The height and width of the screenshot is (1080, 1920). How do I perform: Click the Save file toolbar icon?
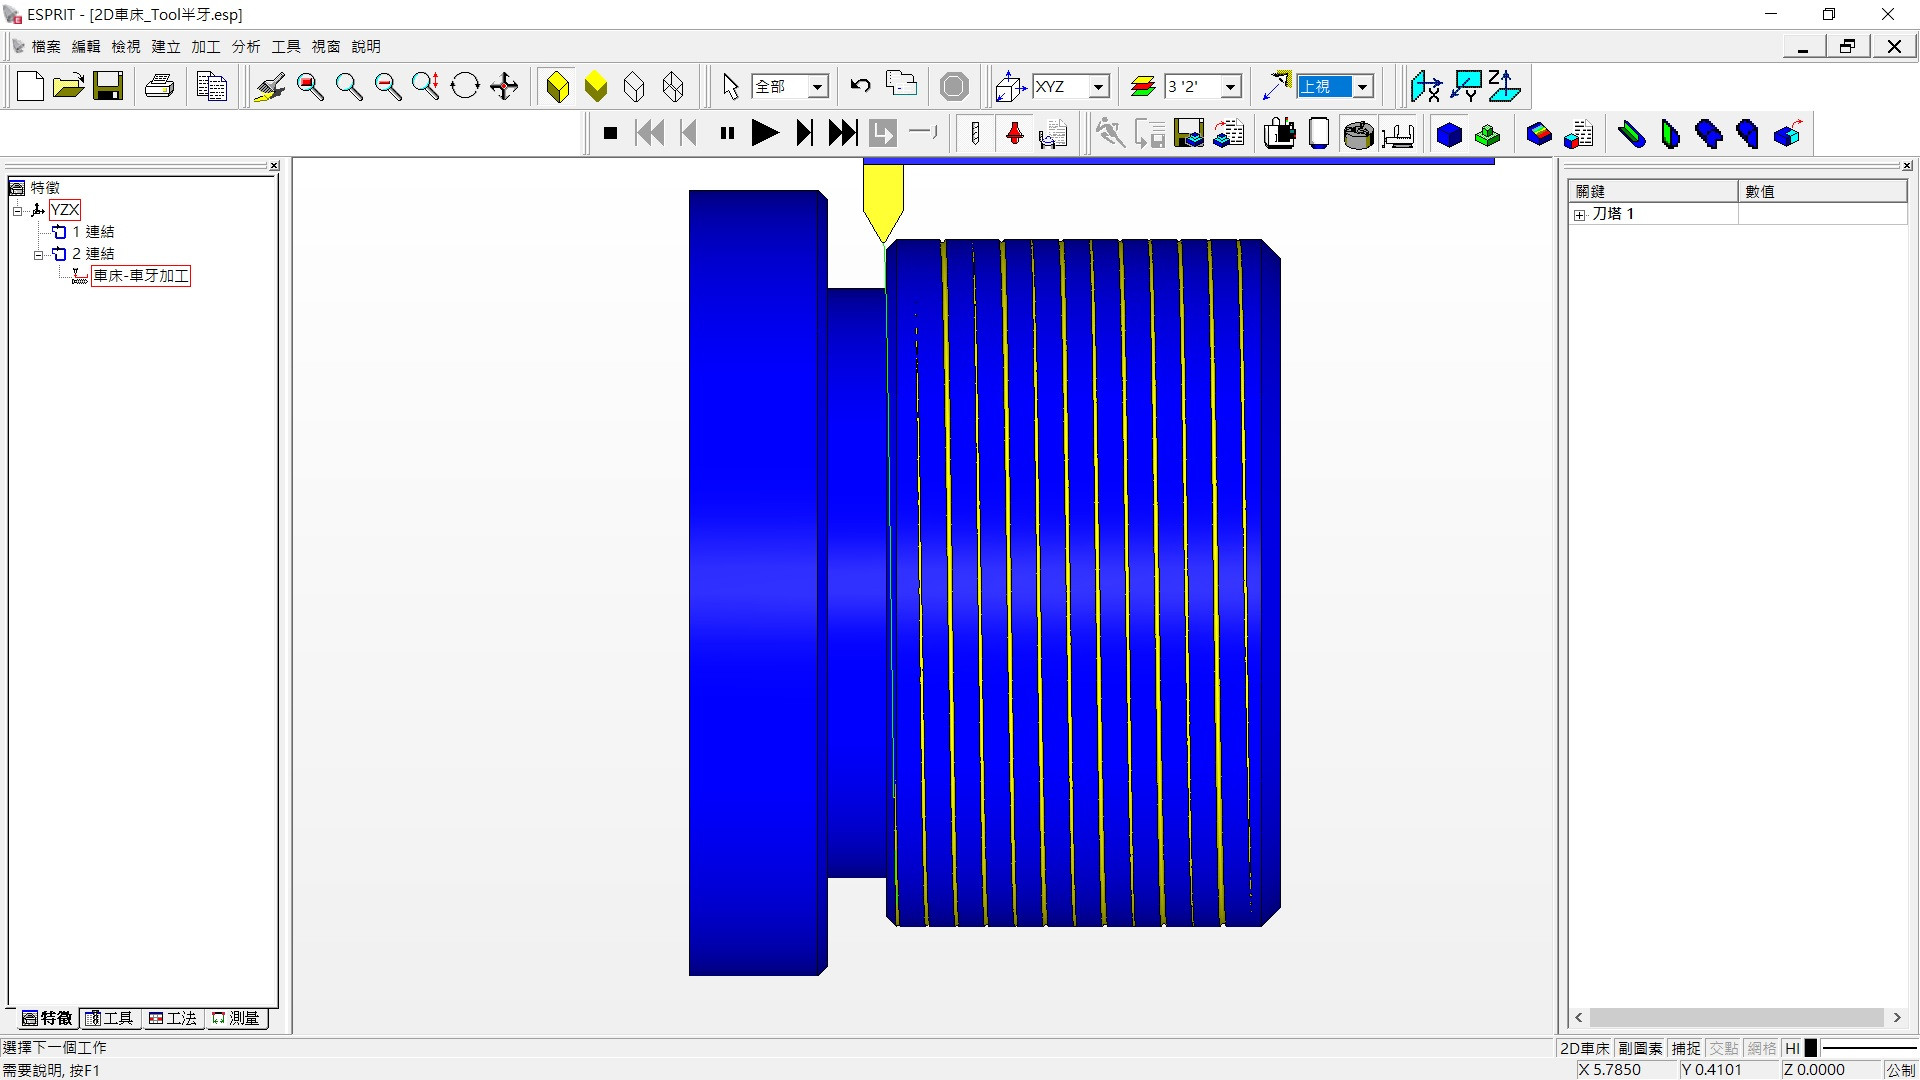[x=108, y=87]
